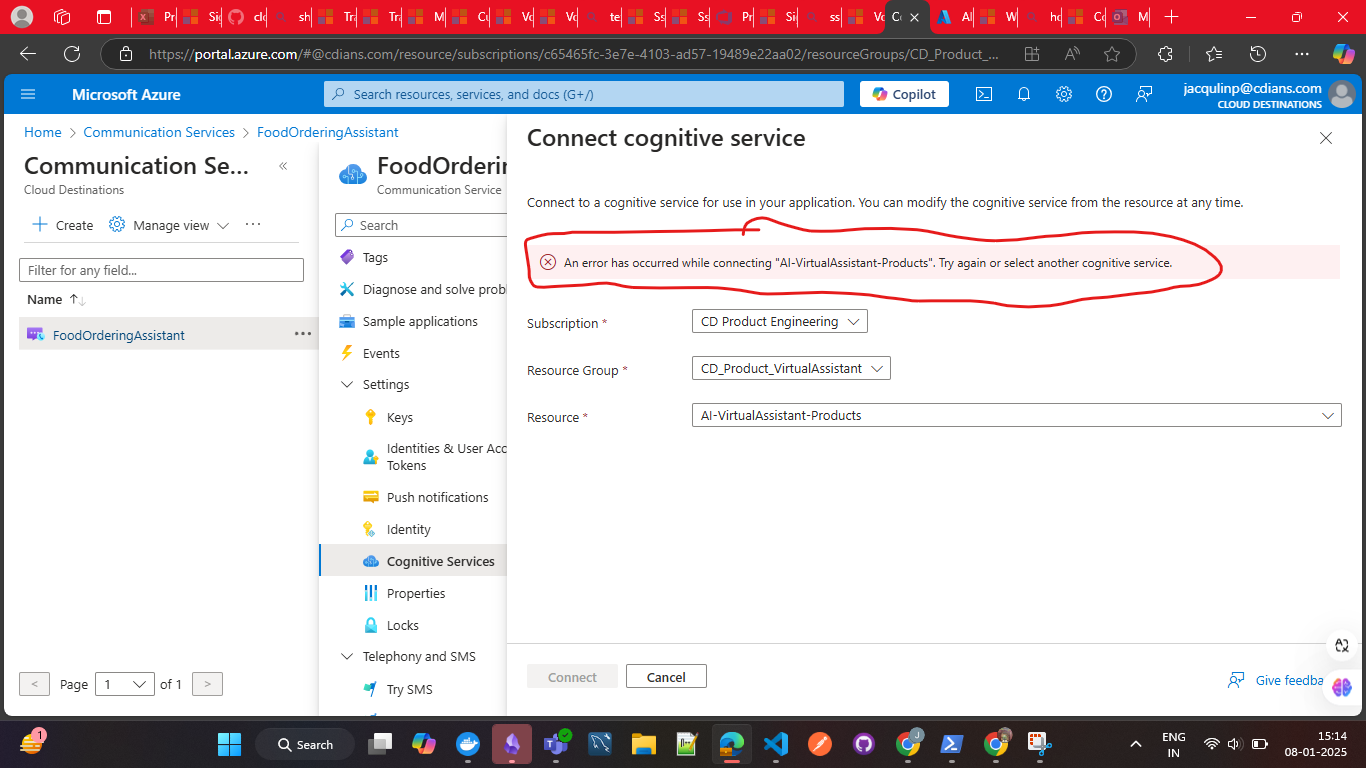
Task: Open more commands next to Manage view
Action: pos(253,224)
